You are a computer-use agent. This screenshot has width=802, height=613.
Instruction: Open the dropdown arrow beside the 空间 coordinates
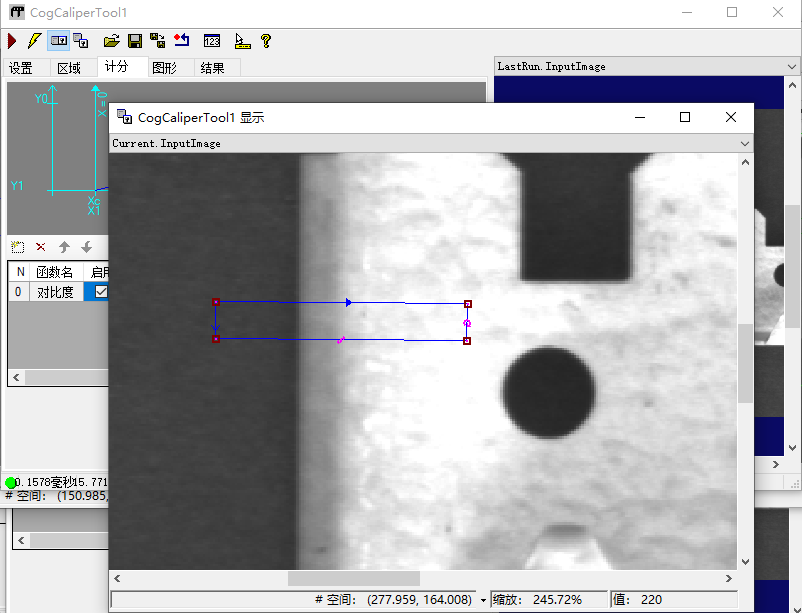pos(483,600)
